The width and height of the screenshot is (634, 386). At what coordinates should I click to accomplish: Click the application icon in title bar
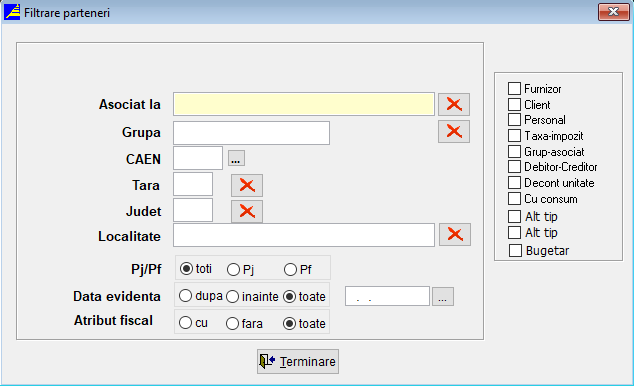pos(12,12)
